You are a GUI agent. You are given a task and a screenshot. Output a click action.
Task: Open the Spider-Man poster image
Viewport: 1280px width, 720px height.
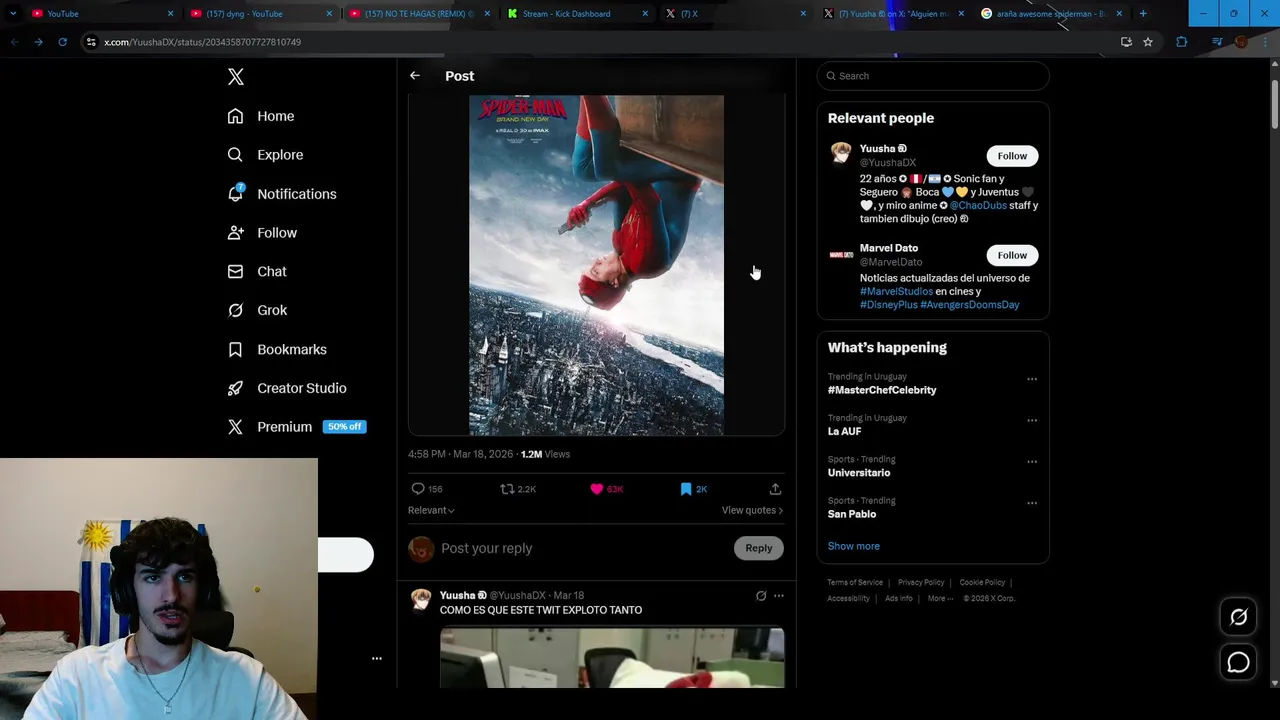596,265
